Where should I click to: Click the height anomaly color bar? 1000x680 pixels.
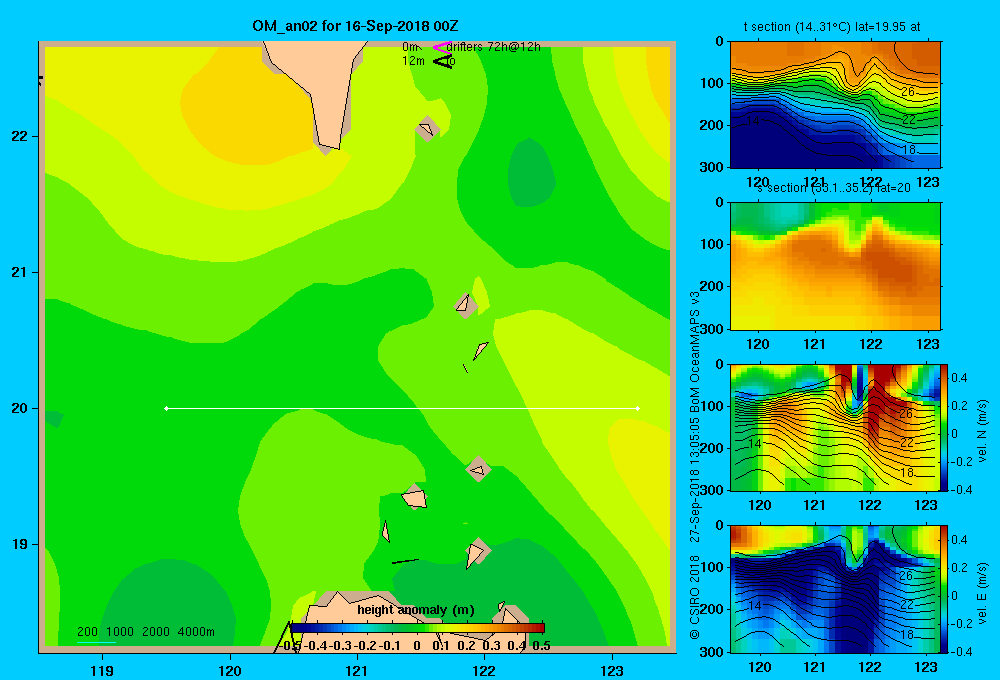417,628
